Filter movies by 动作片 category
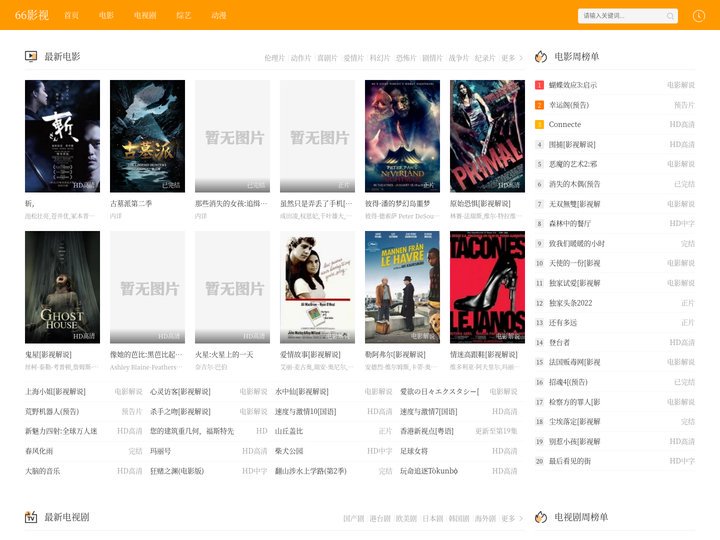Viewport: 720px width, 540px height. point(300,58)
